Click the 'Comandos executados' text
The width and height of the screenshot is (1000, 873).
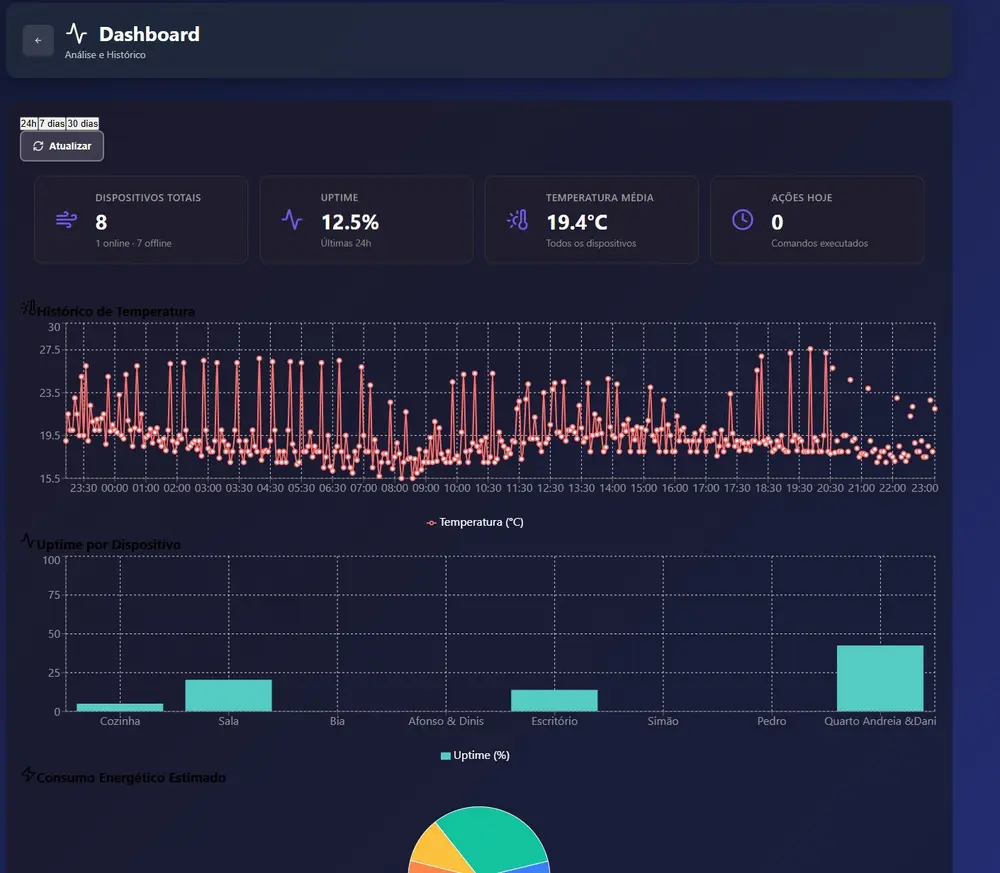tap(820, 244)
